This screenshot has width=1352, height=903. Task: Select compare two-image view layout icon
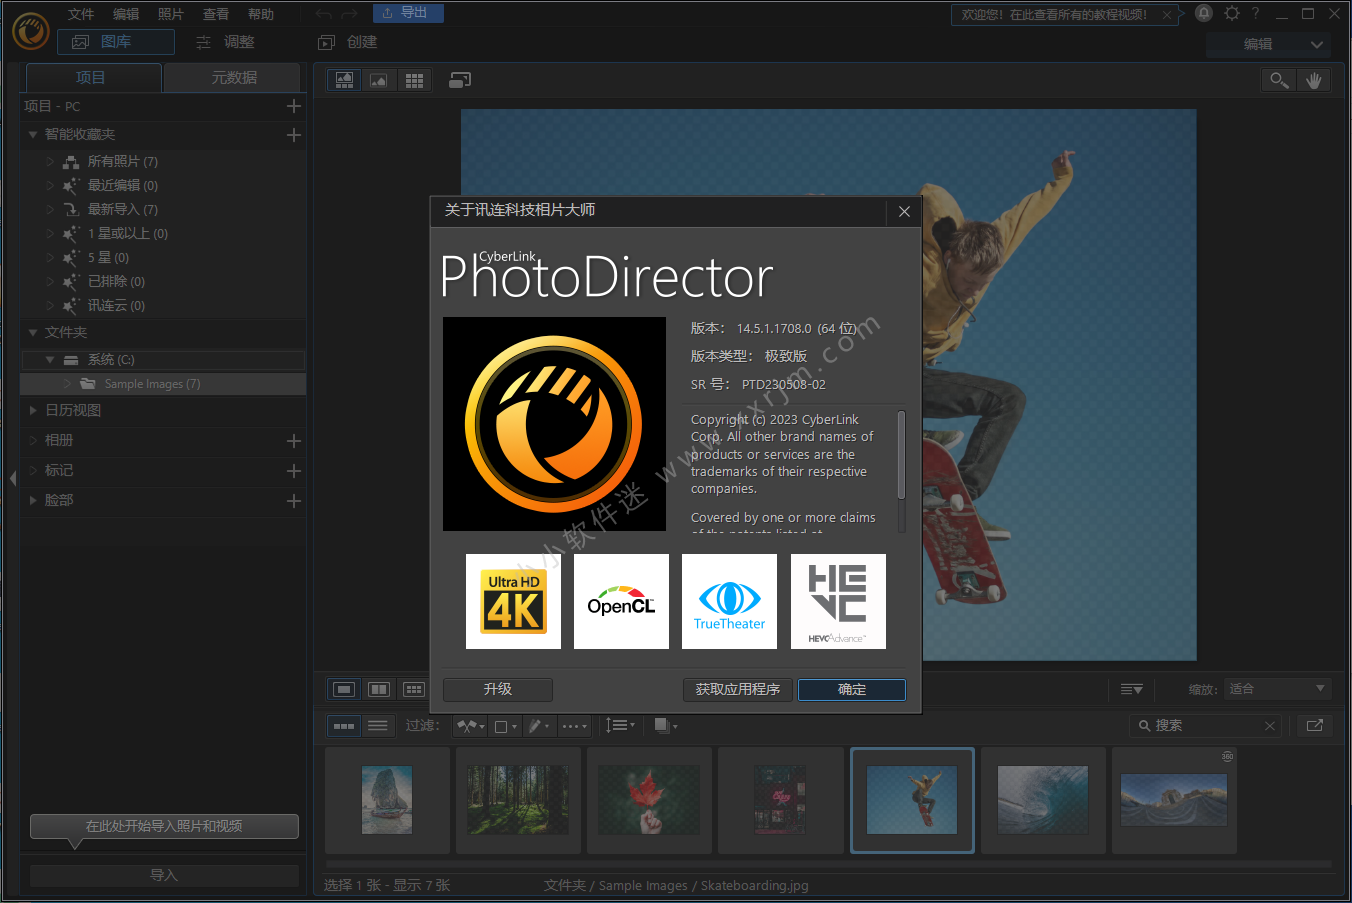(x=379, y=689)
